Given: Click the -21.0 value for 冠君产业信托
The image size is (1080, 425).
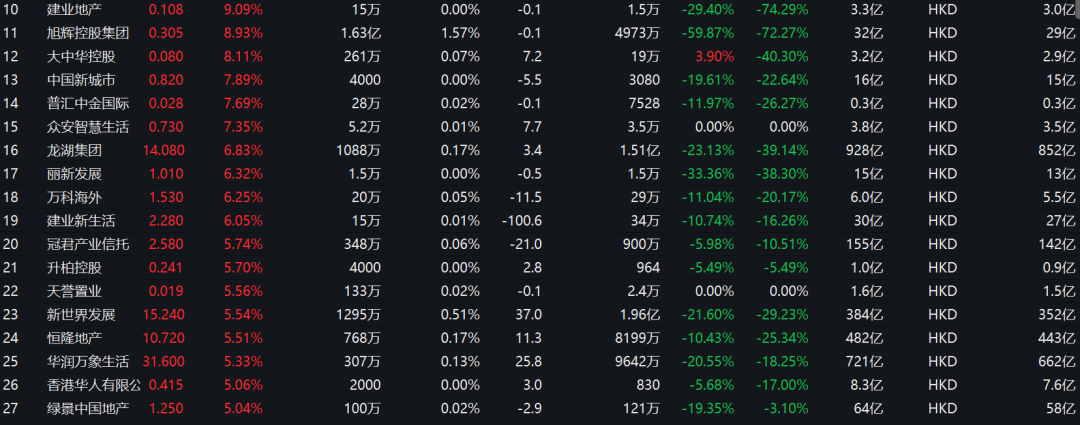Looking at the screenshot, I should pyautogui.click(x=525, y=244).
